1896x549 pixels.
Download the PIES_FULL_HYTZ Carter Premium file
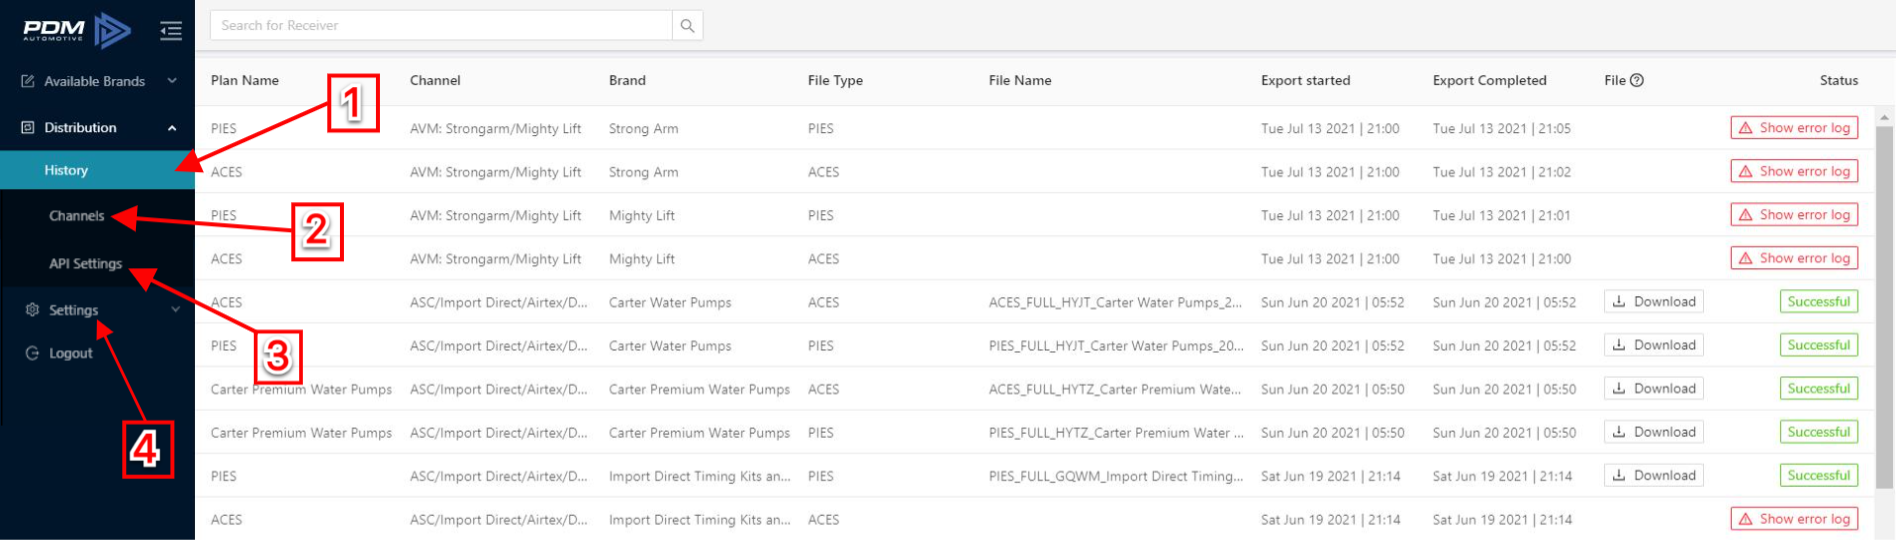click(1654, 432)
